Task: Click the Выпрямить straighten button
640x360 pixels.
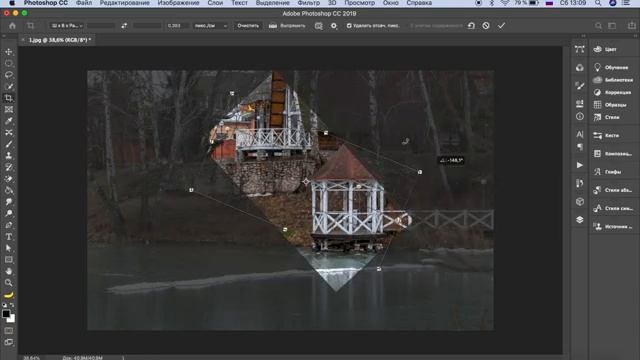Action: 287,26
